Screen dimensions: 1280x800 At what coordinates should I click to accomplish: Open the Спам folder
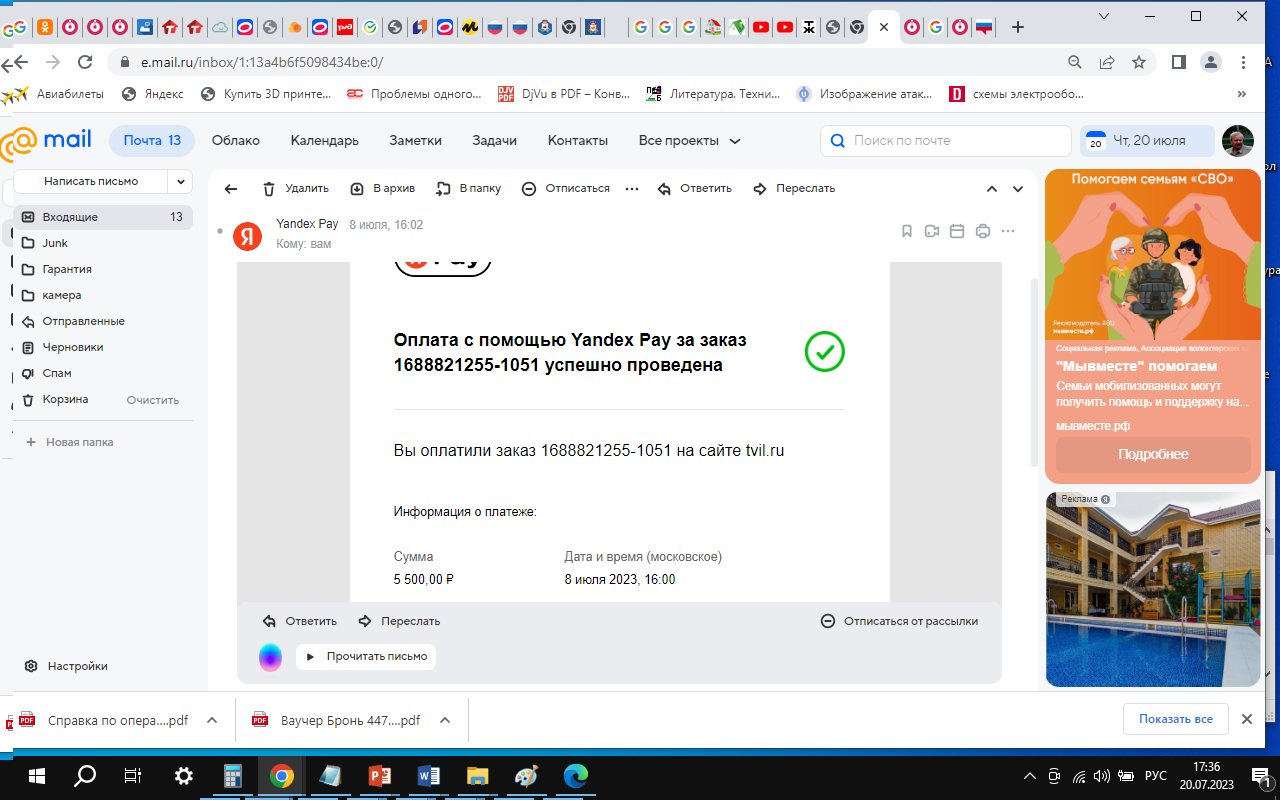[103, 373]
